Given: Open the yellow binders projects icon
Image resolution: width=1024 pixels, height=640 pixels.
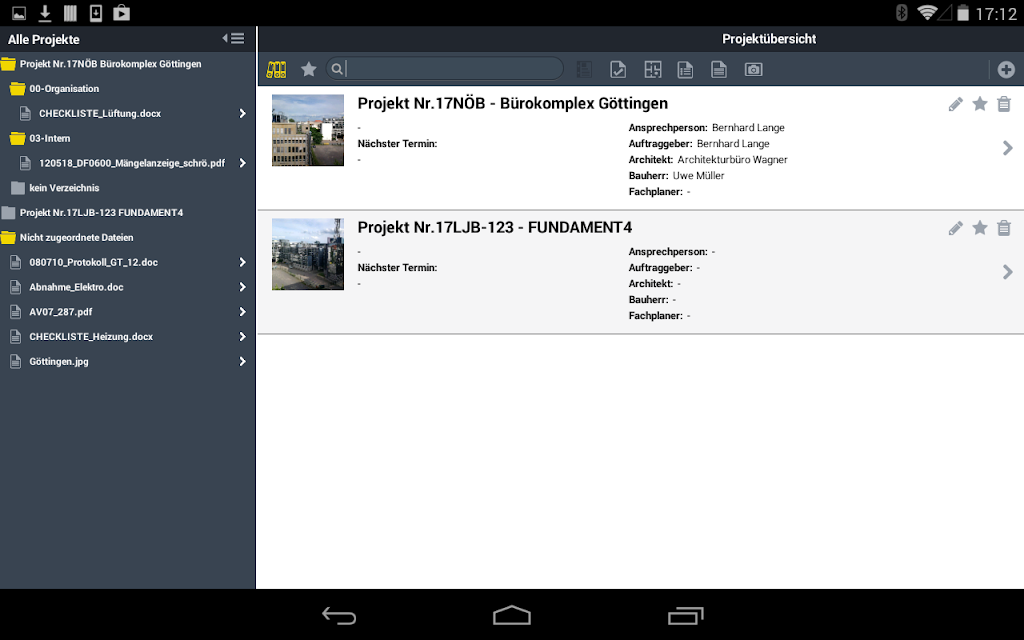Looking at the screenshot, I should [276, 69].
